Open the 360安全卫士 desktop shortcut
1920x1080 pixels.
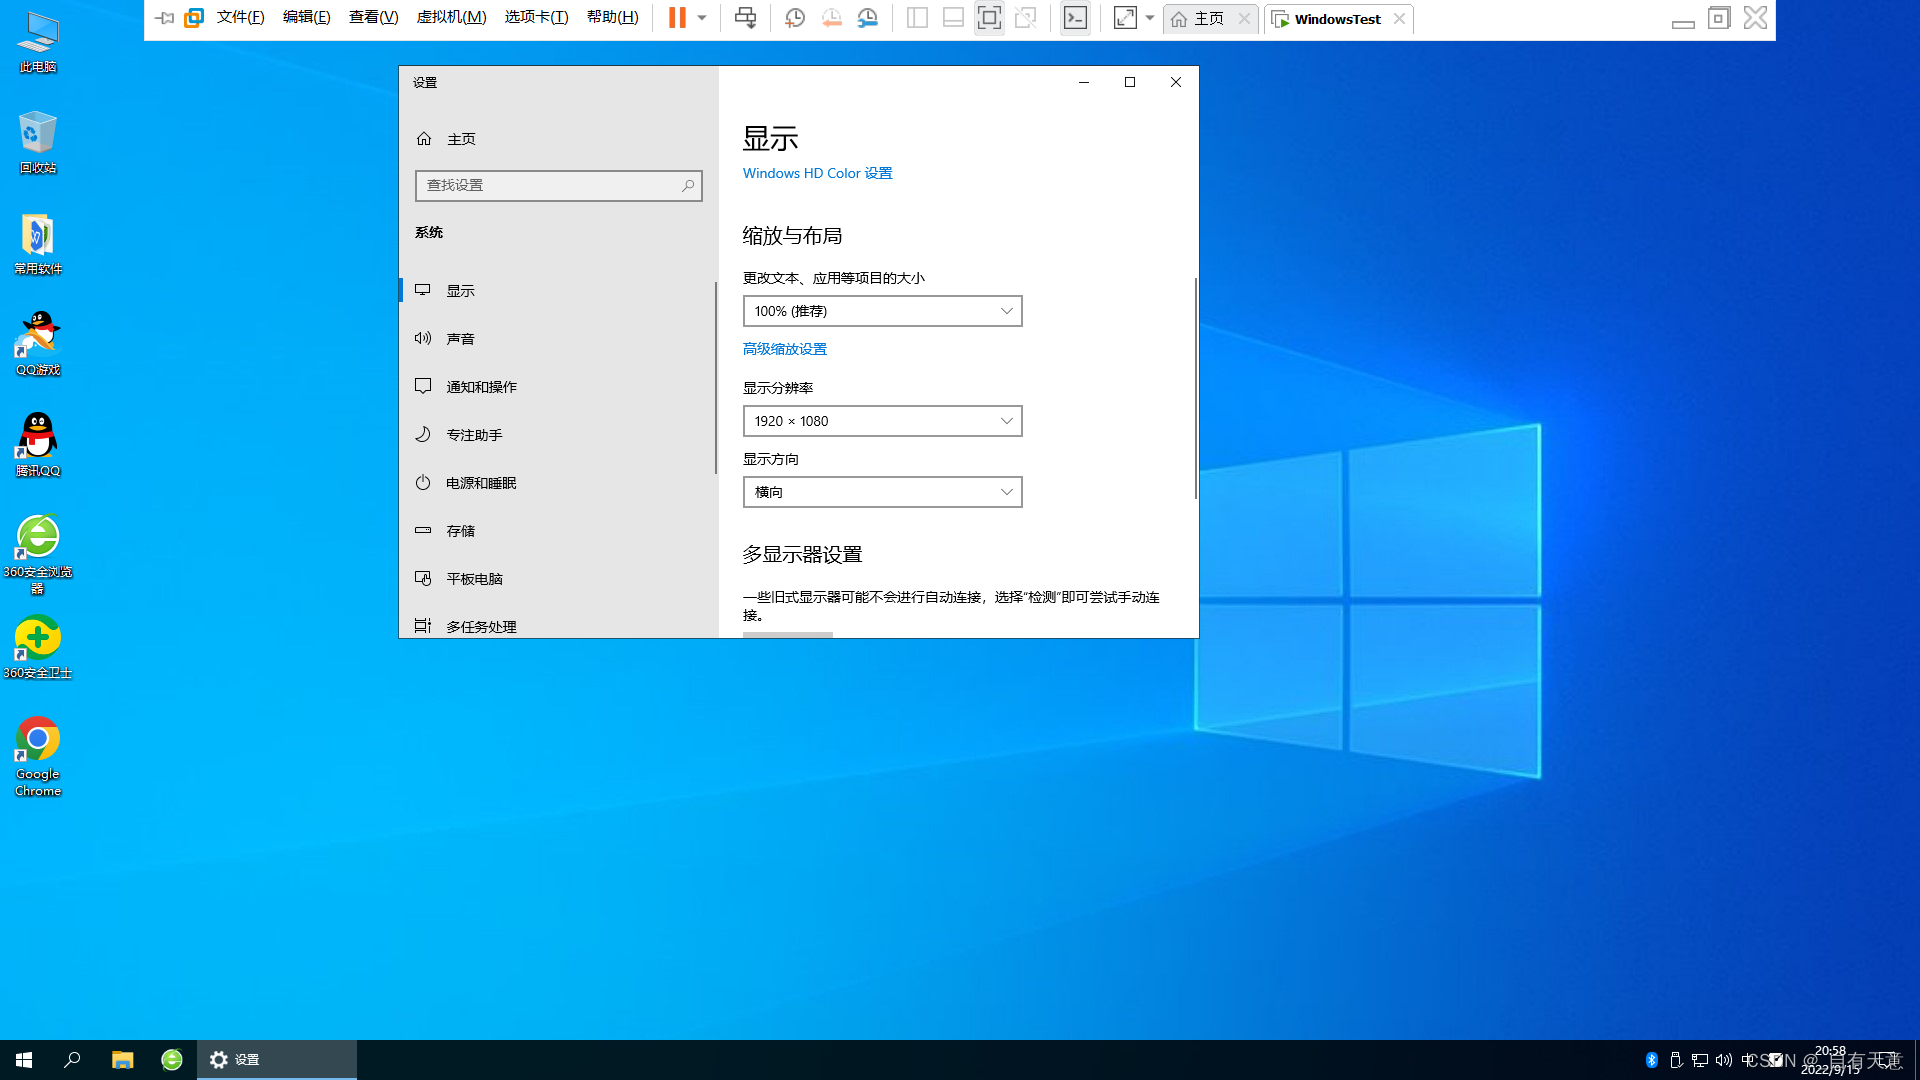click(38, 647)
